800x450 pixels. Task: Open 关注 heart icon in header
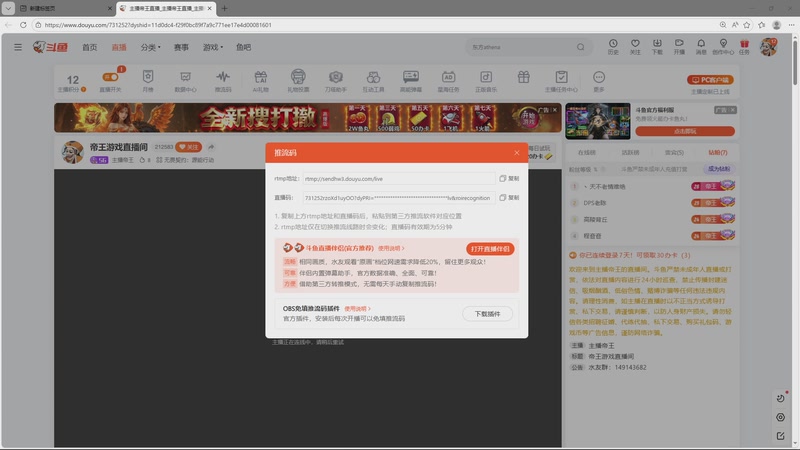coord(635,47)
